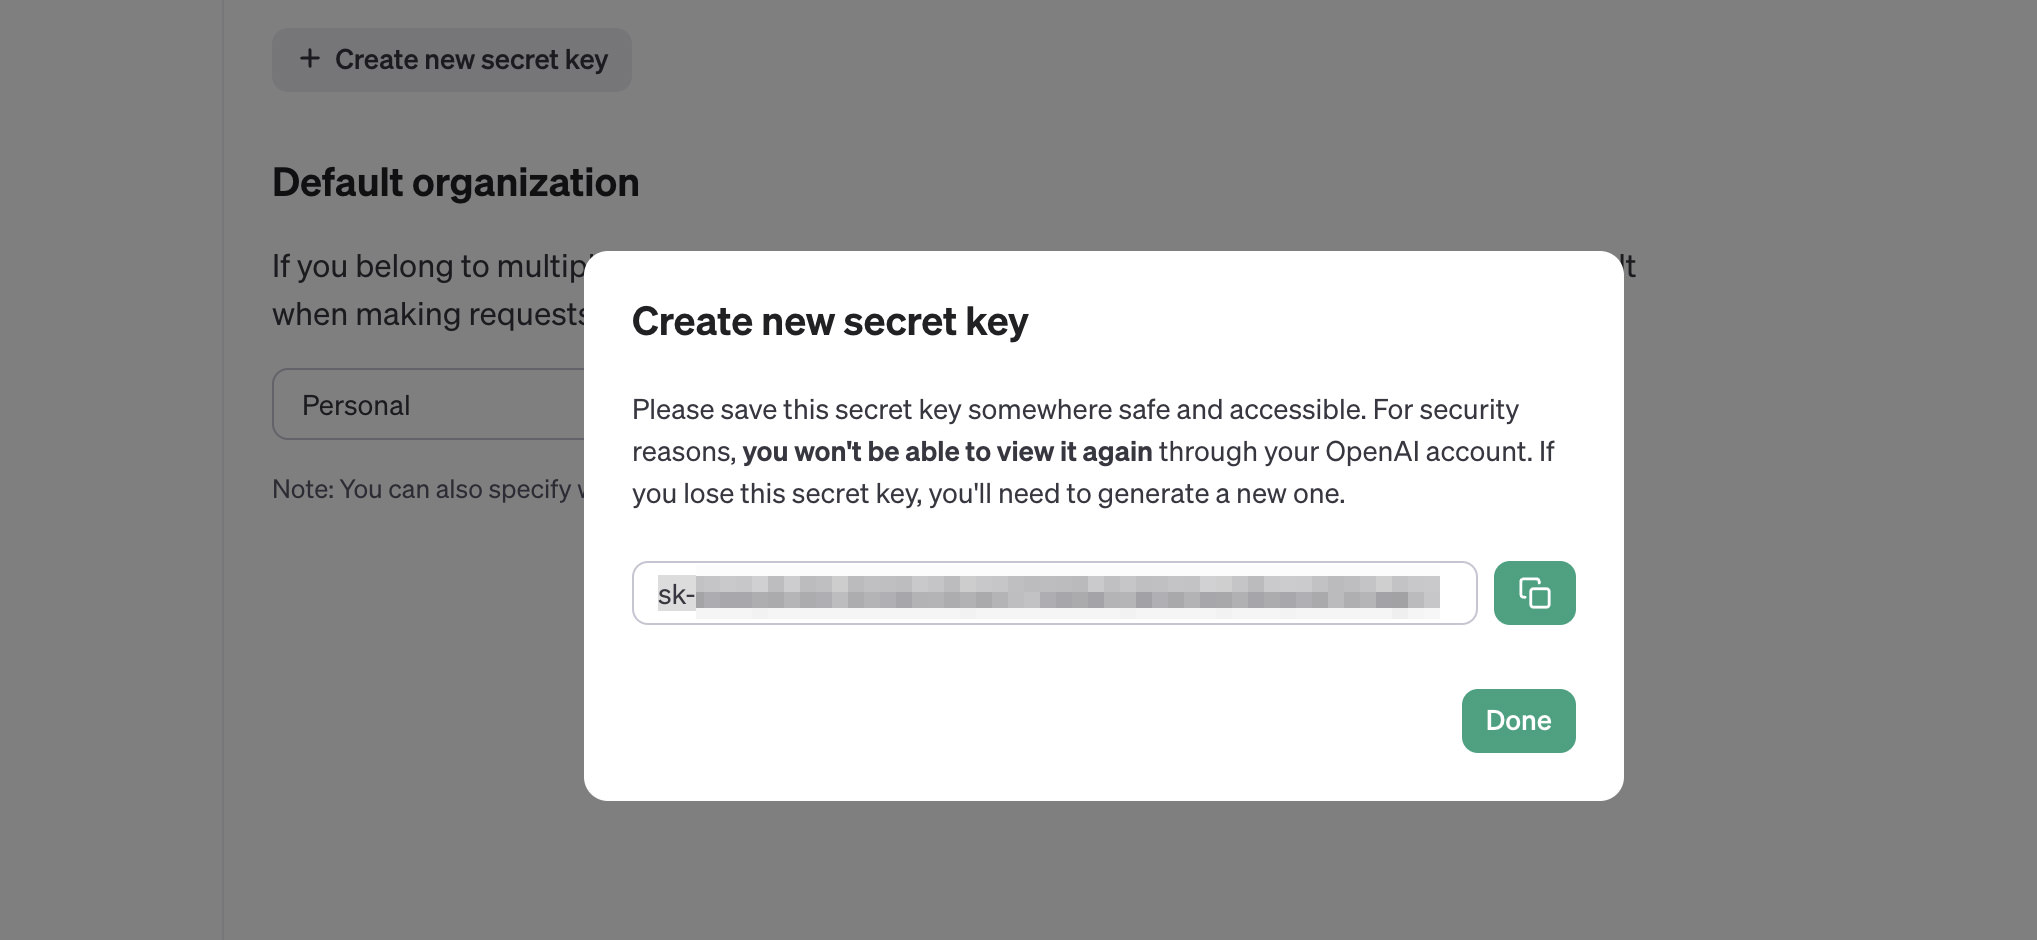This screenshot has width=2037, height=940.
Task: Click the sk- prefix in the key field
Action: click(x=676, y=595)
